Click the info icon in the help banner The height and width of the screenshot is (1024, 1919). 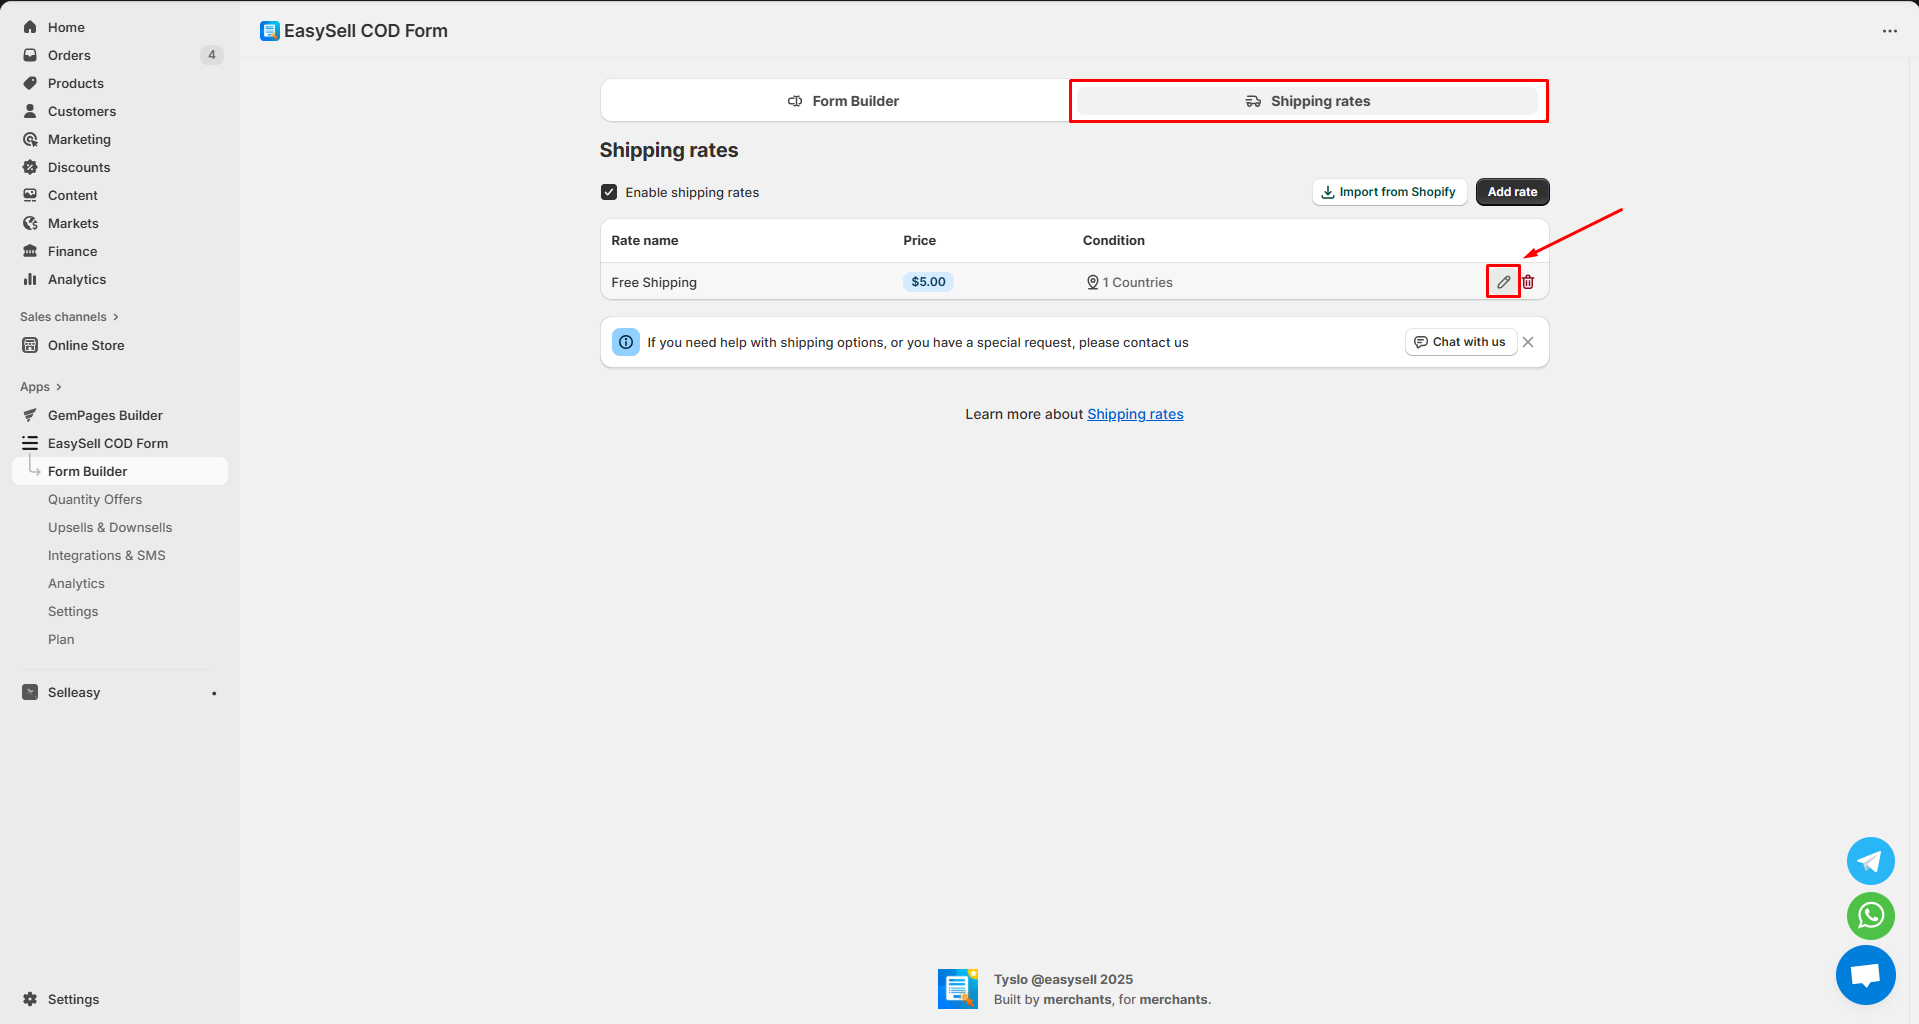(x=626, y=342)
